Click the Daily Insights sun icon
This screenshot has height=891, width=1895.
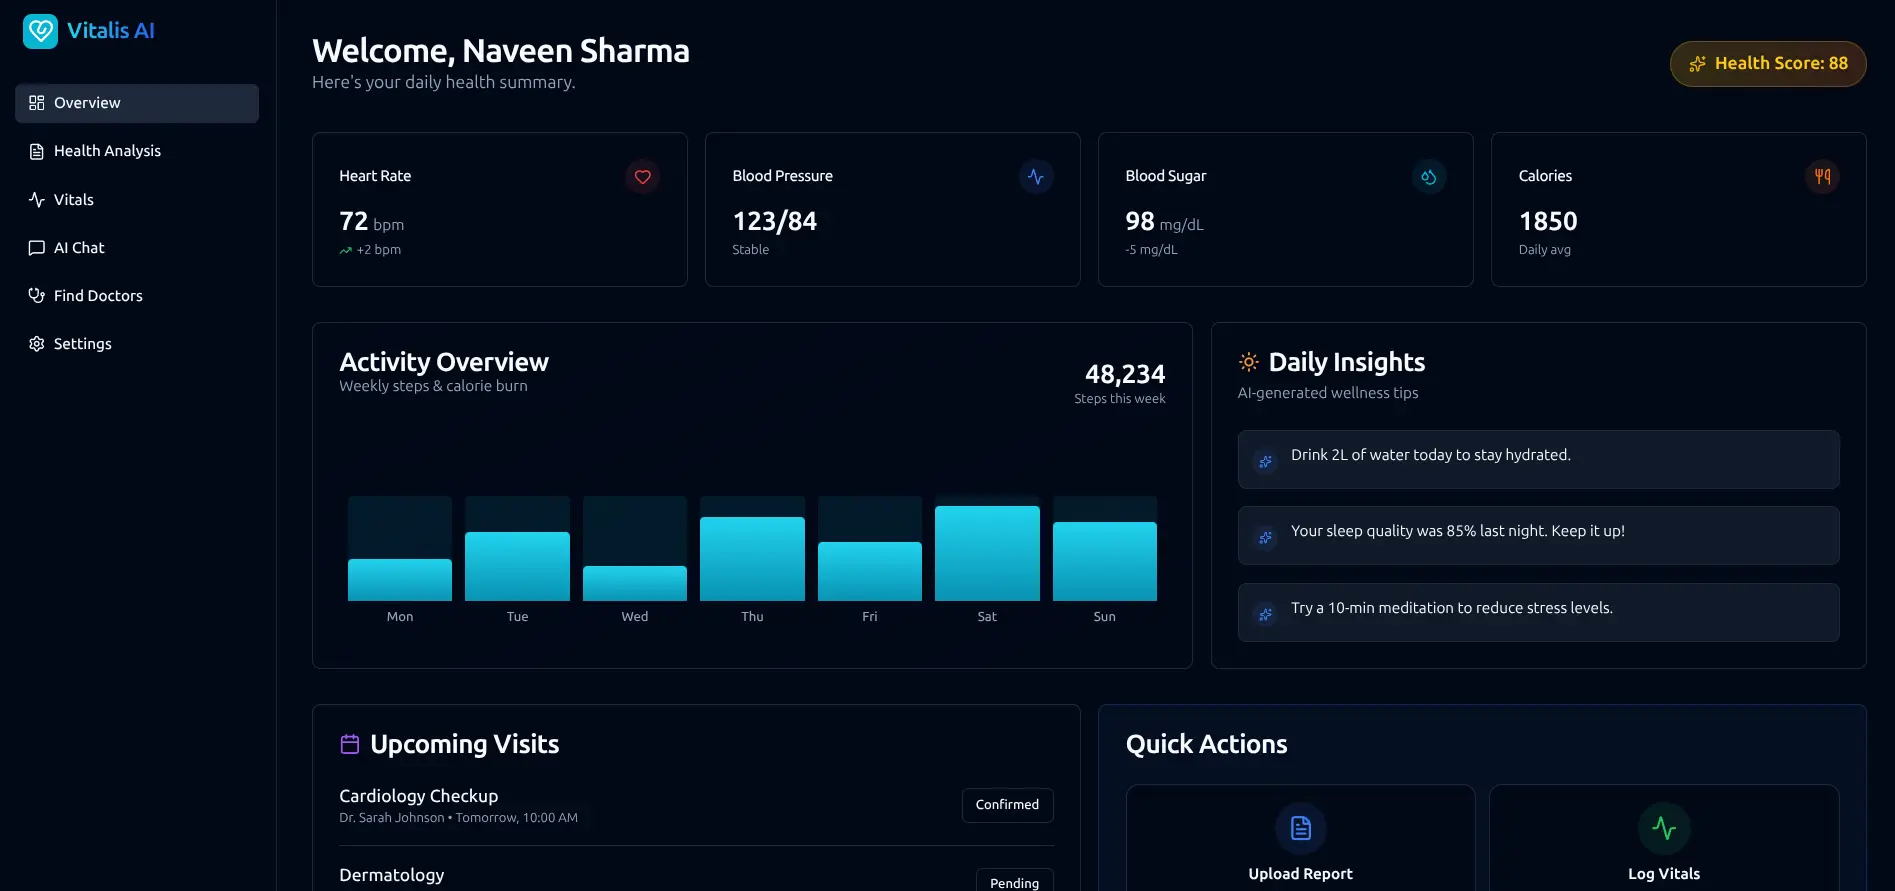tap(1248, 362)
